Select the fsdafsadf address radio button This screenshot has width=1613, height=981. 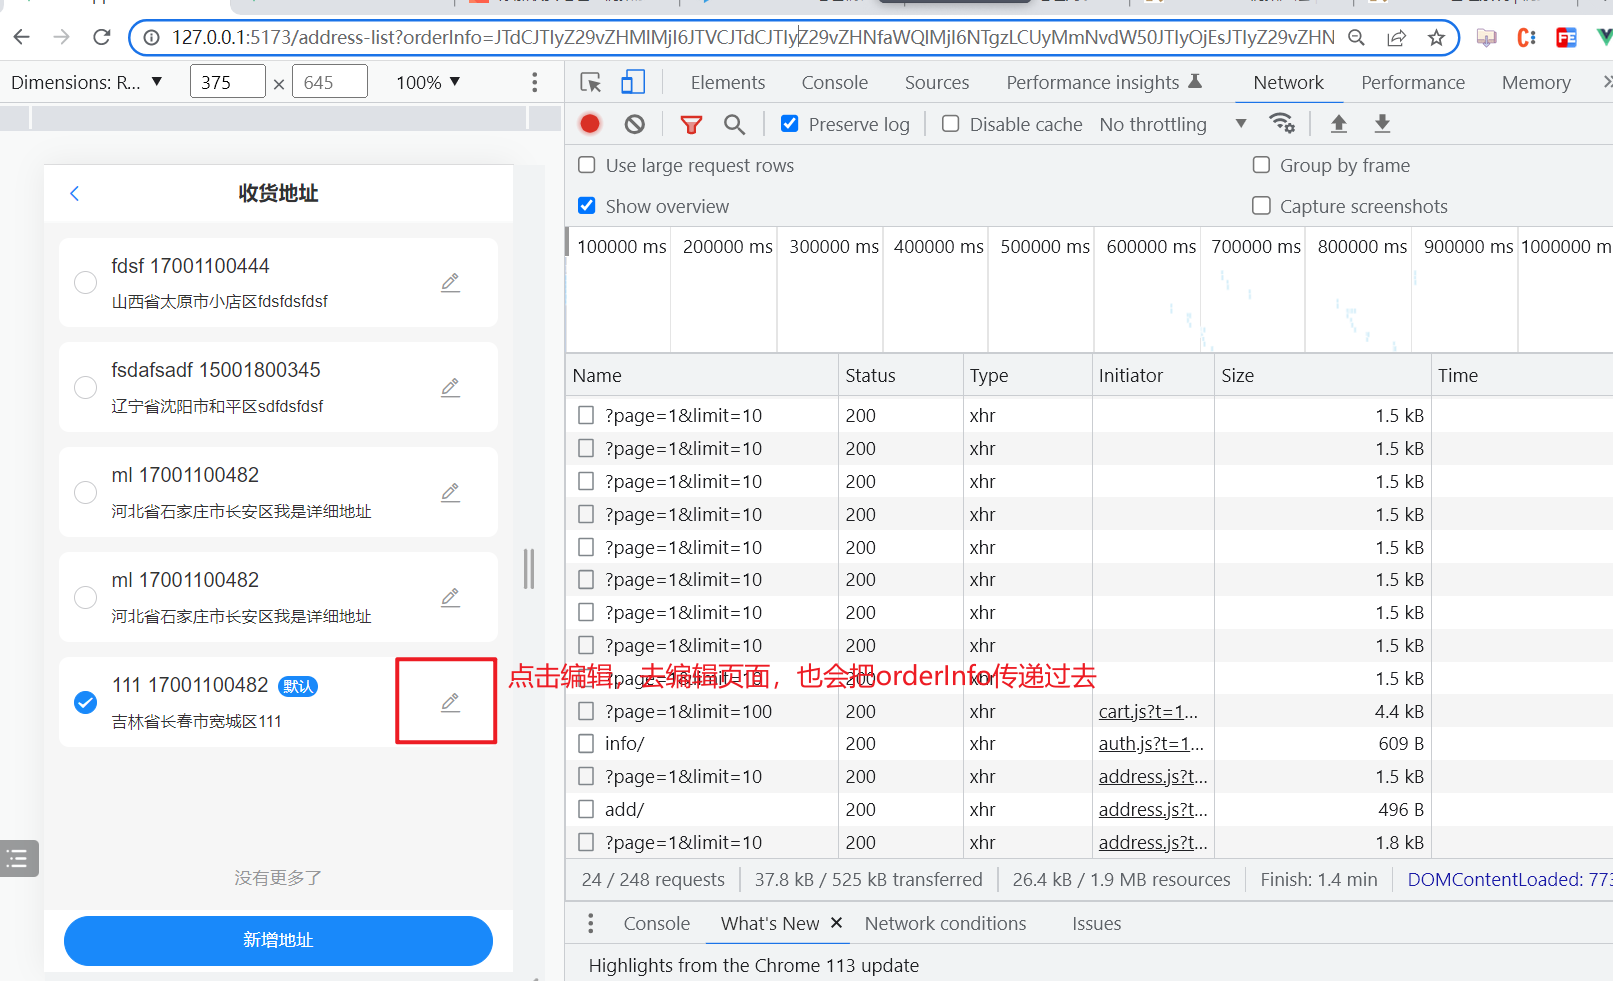pyautogui.click(x=86, y=387)
